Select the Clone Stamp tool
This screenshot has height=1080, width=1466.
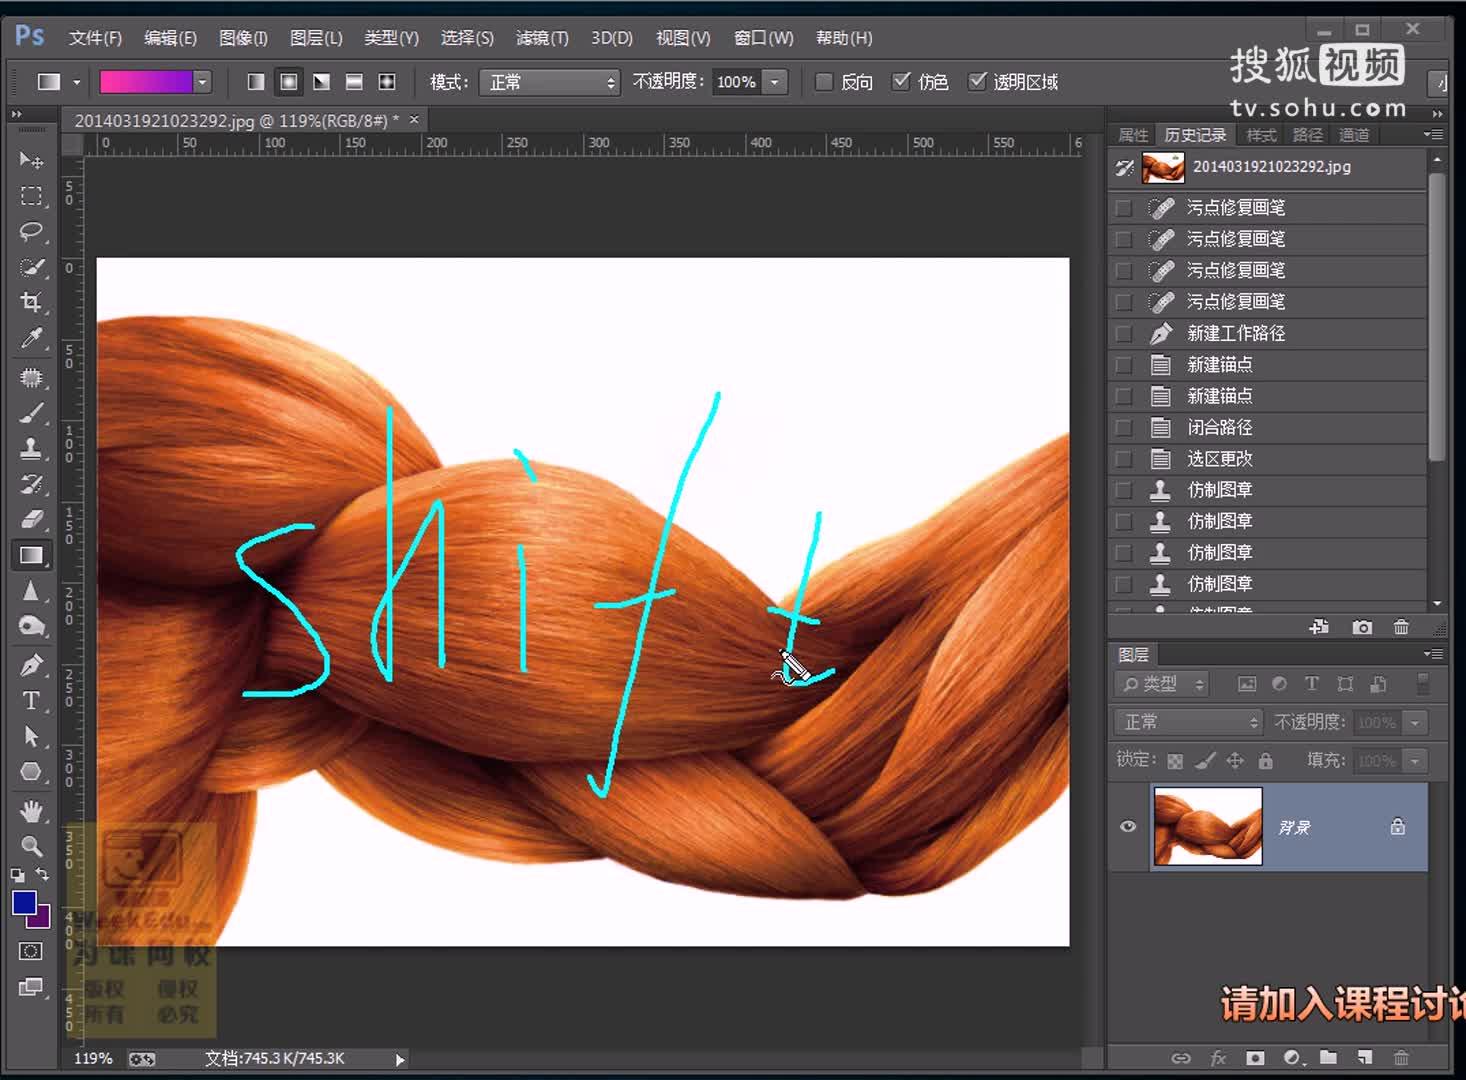[x=32, y=449]
